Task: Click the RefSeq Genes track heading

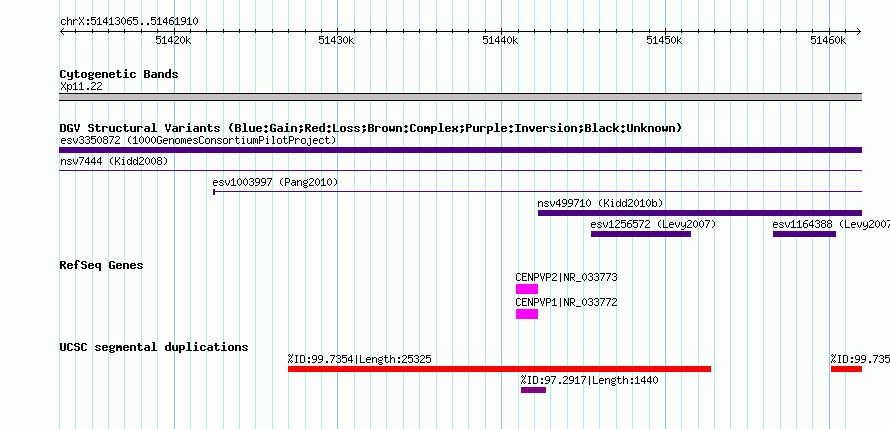Action: click(x=102, y=265)
